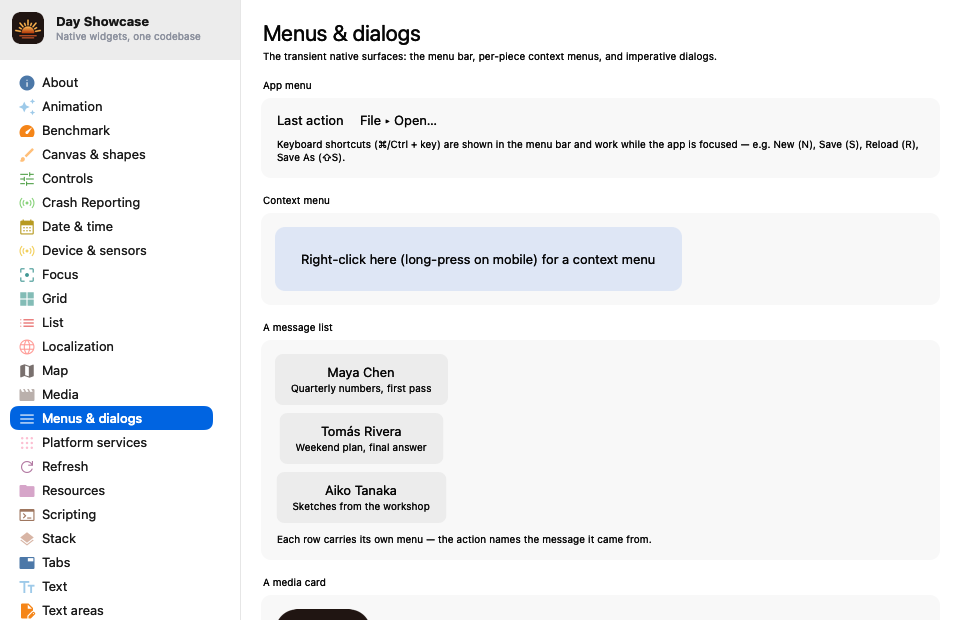This screenshot has height=620, width=960.
Task: Open the About page label
Action: pos(60,83)
